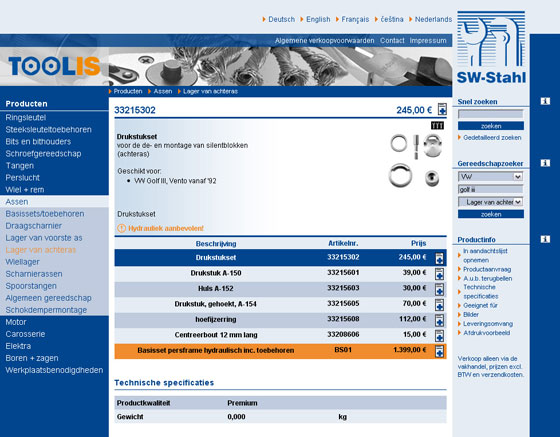560x437 pixels.
Task: Select Wiel + rem category
Action: 25,190
